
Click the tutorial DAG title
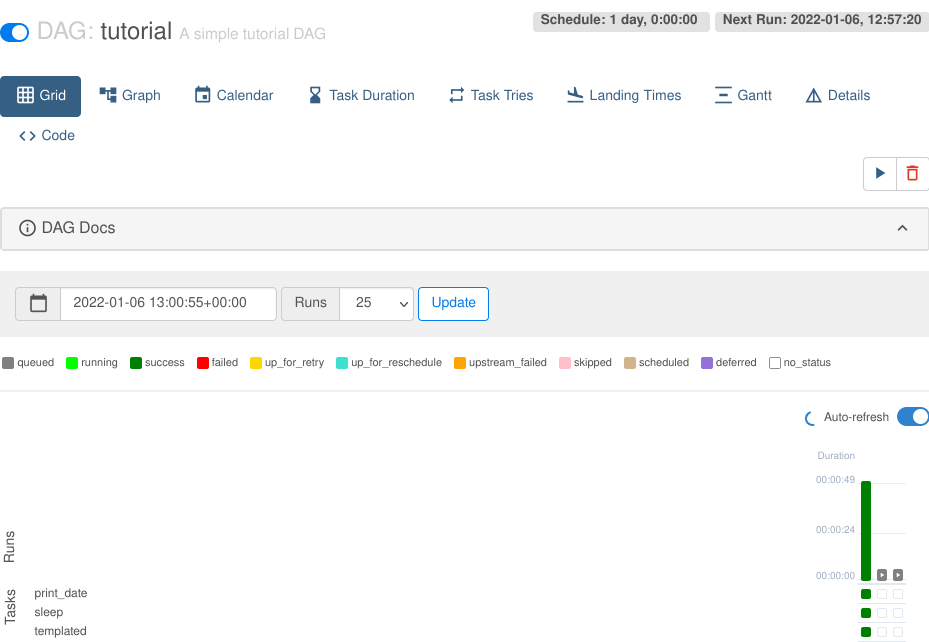click(136, 31)
